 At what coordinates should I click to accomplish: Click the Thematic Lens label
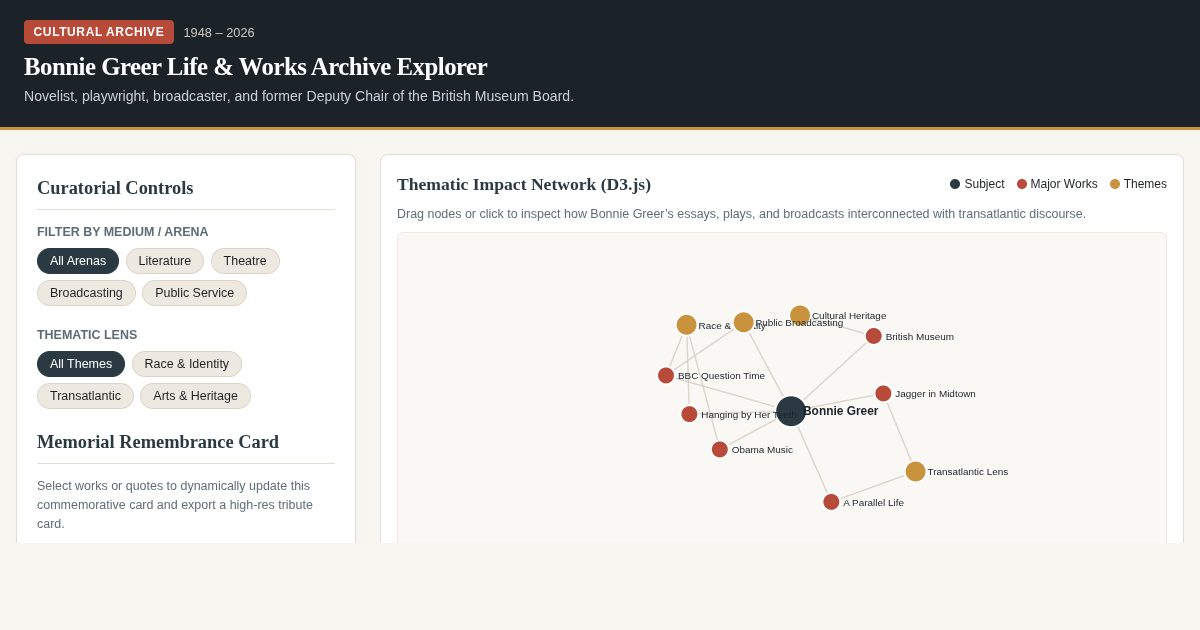pos(87,335)
